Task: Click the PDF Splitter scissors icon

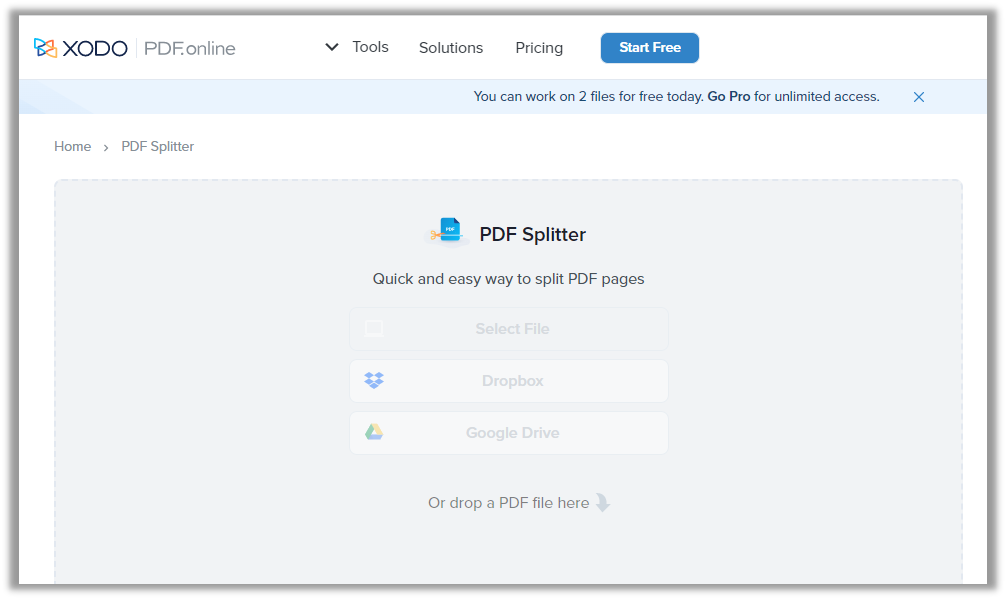Action: point(447,233)
